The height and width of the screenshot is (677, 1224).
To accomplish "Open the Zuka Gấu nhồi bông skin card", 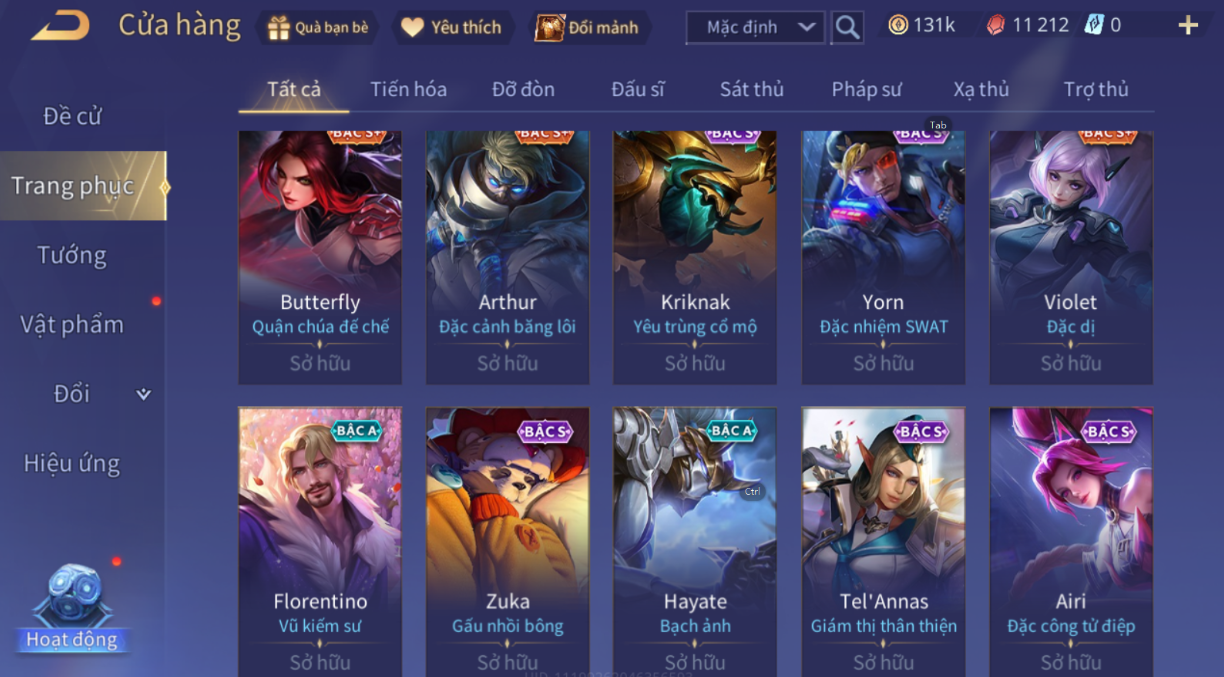I will pos(507,542).
